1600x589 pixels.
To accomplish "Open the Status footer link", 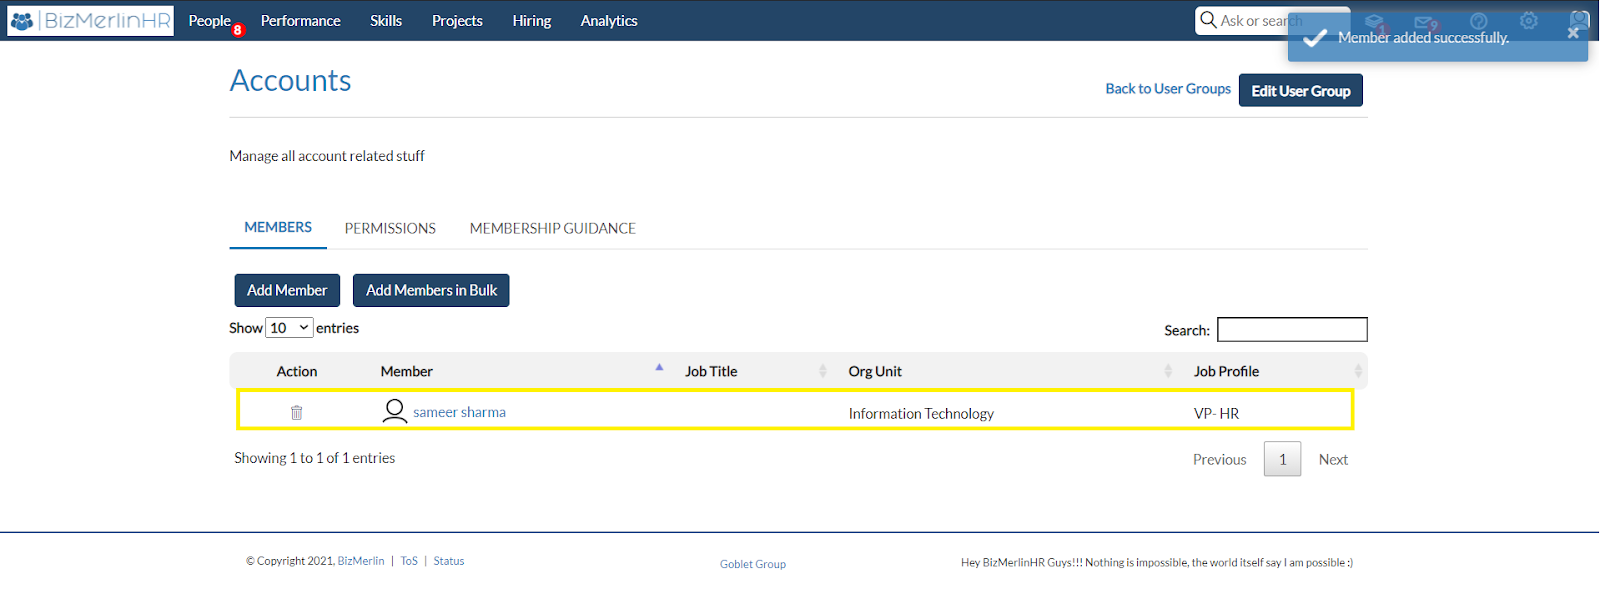I will 449,561.
